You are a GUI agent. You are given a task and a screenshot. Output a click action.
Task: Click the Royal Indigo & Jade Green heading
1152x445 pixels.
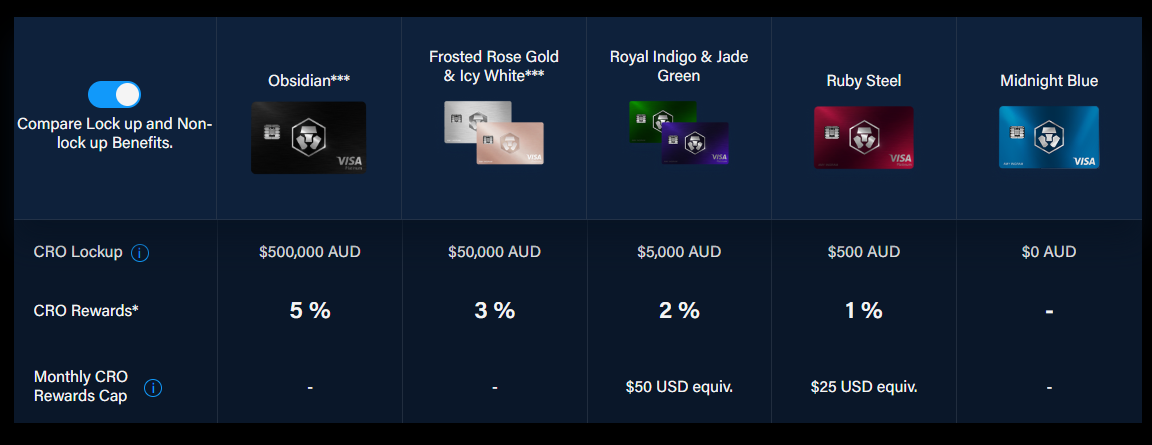[x=679, y=66]
